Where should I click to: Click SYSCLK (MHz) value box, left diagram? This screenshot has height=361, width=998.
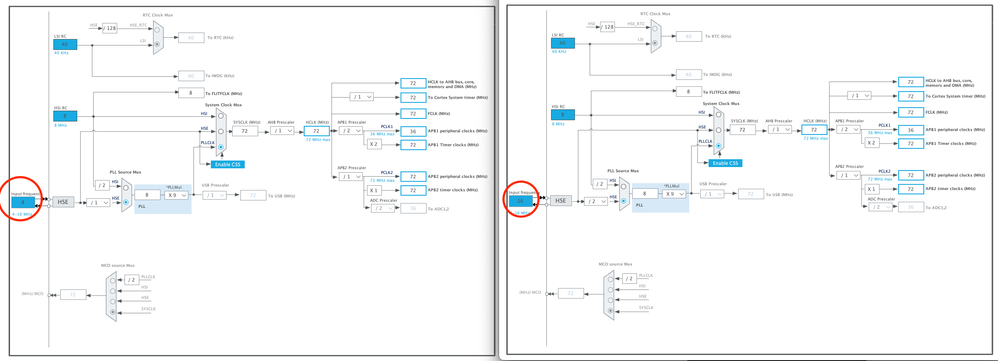pyautogui.click(x=244, y=131)
